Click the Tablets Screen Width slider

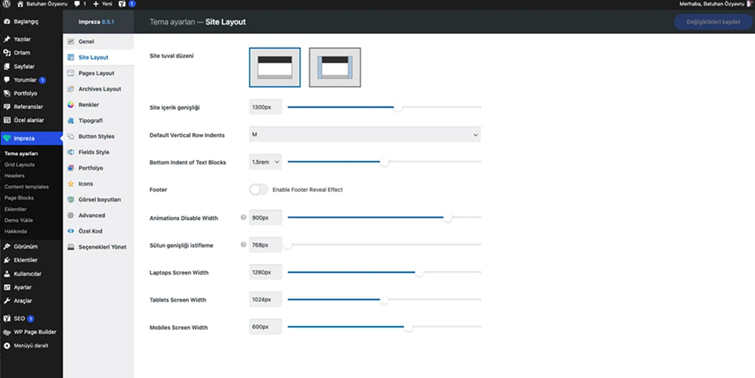click(384, 300)
